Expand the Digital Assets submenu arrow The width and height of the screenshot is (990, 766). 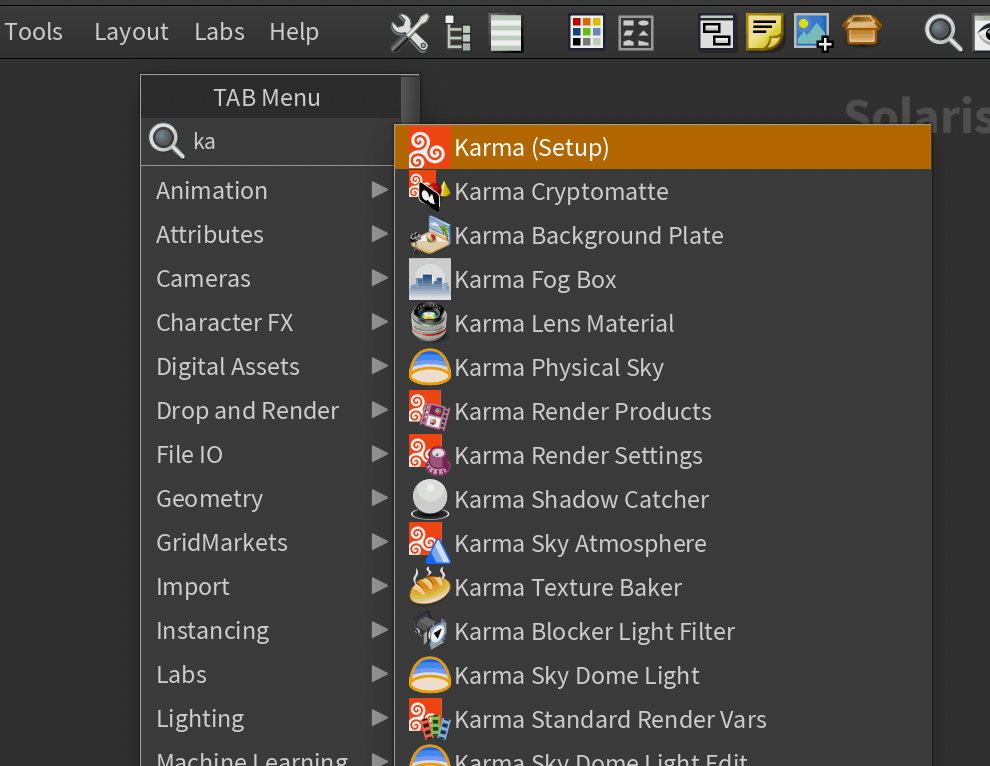click(379, 366)
